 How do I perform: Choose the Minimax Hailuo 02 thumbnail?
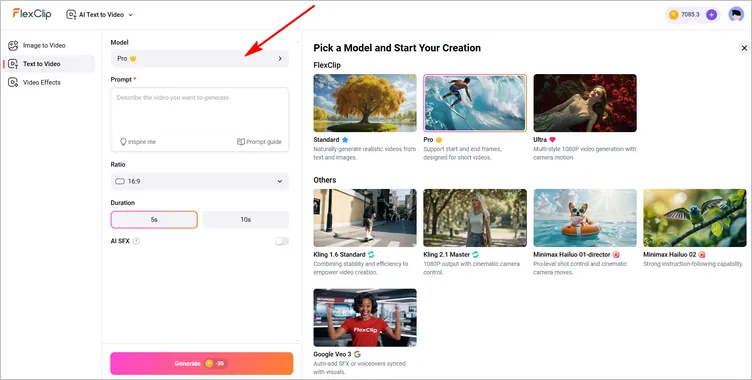695,218
